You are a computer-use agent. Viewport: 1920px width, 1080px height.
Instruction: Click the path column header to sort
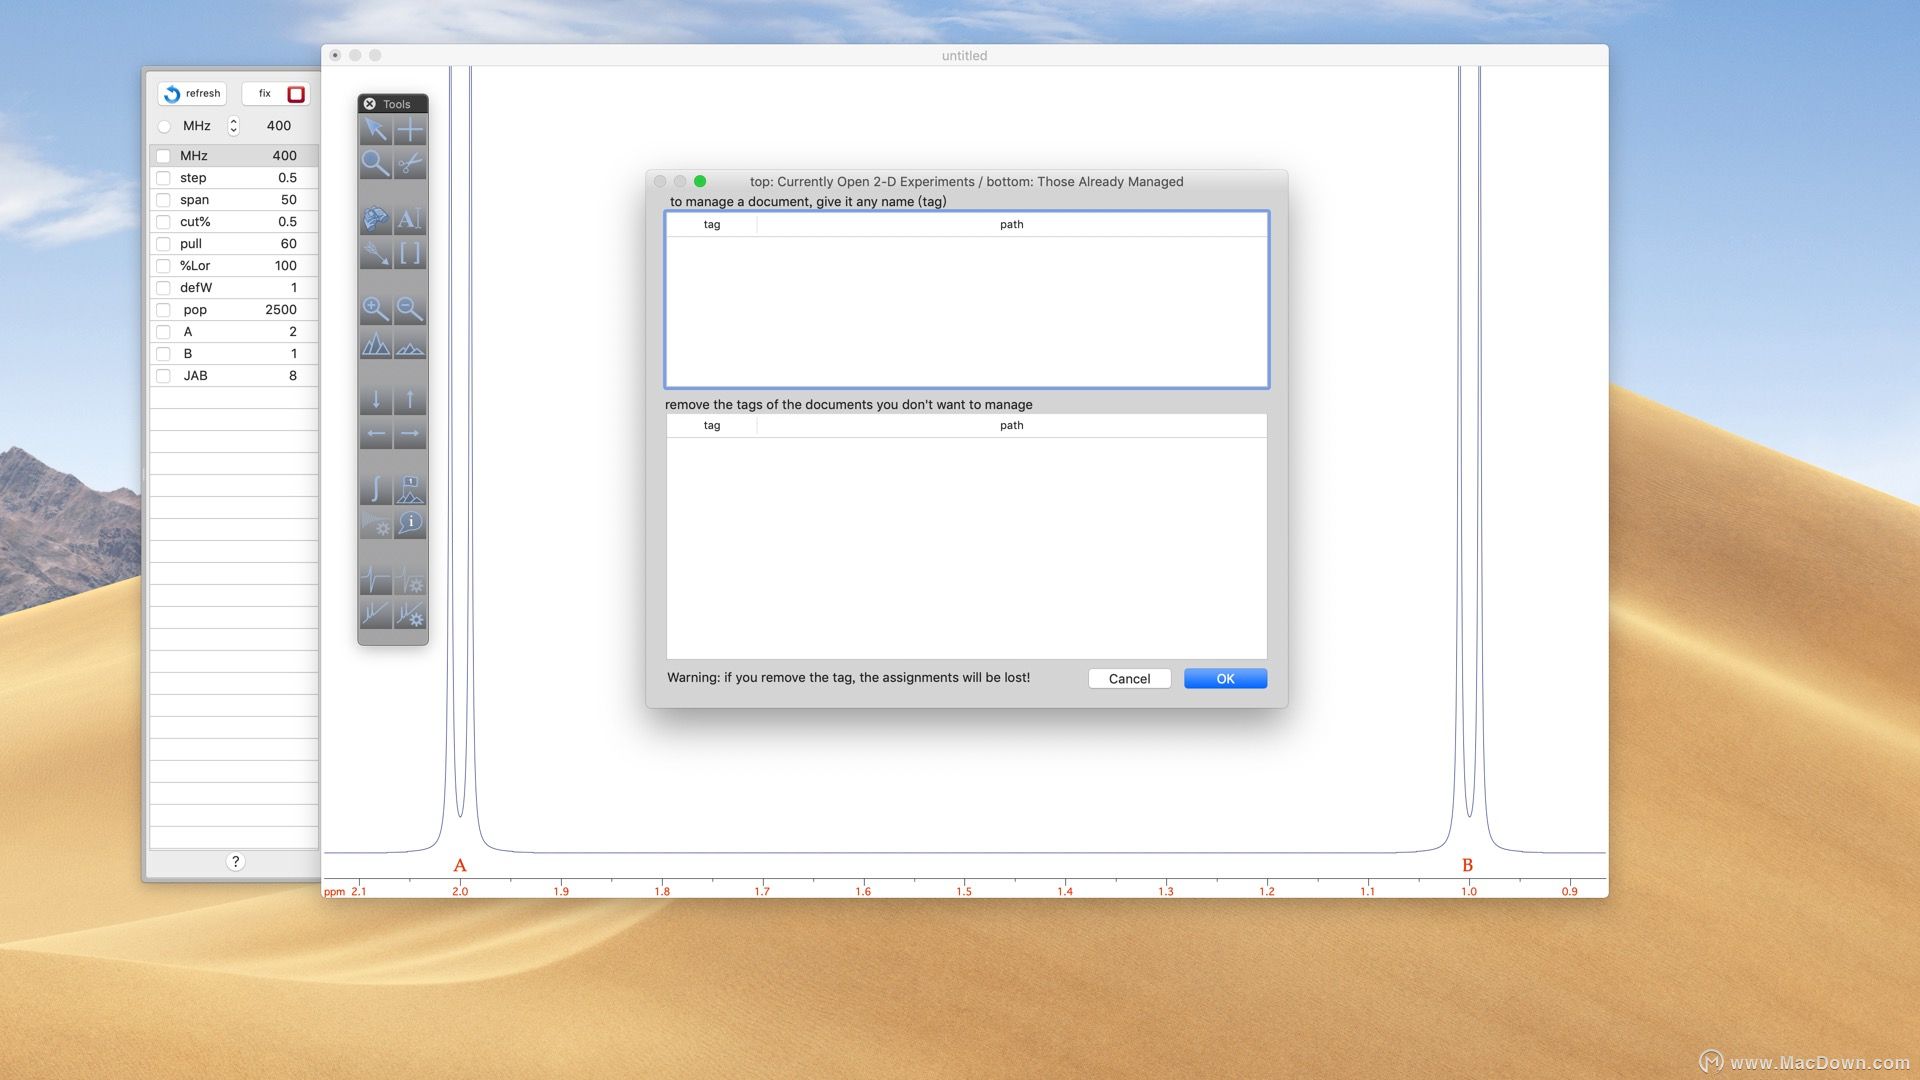[1011, 223]
